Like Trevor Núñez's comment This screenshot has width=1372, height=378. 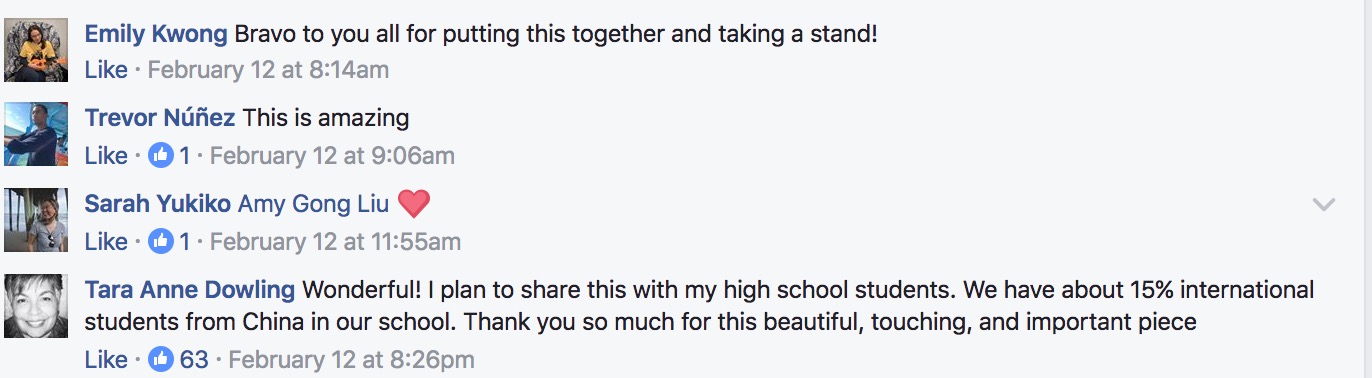(106, 156)
